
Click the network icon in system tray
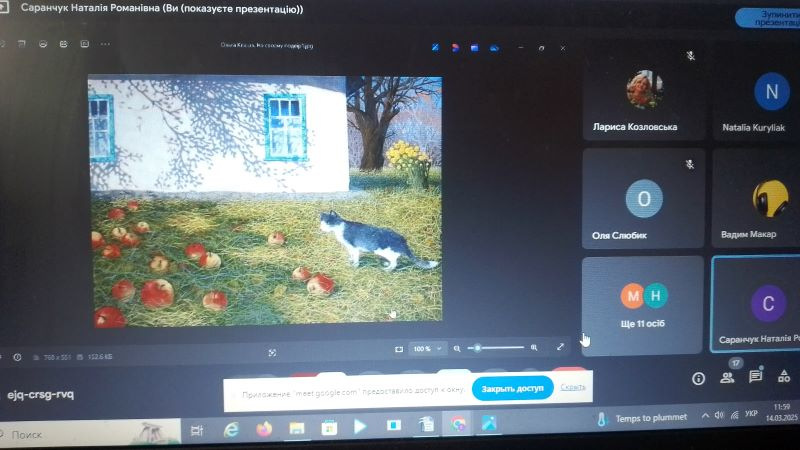(735, 415)
